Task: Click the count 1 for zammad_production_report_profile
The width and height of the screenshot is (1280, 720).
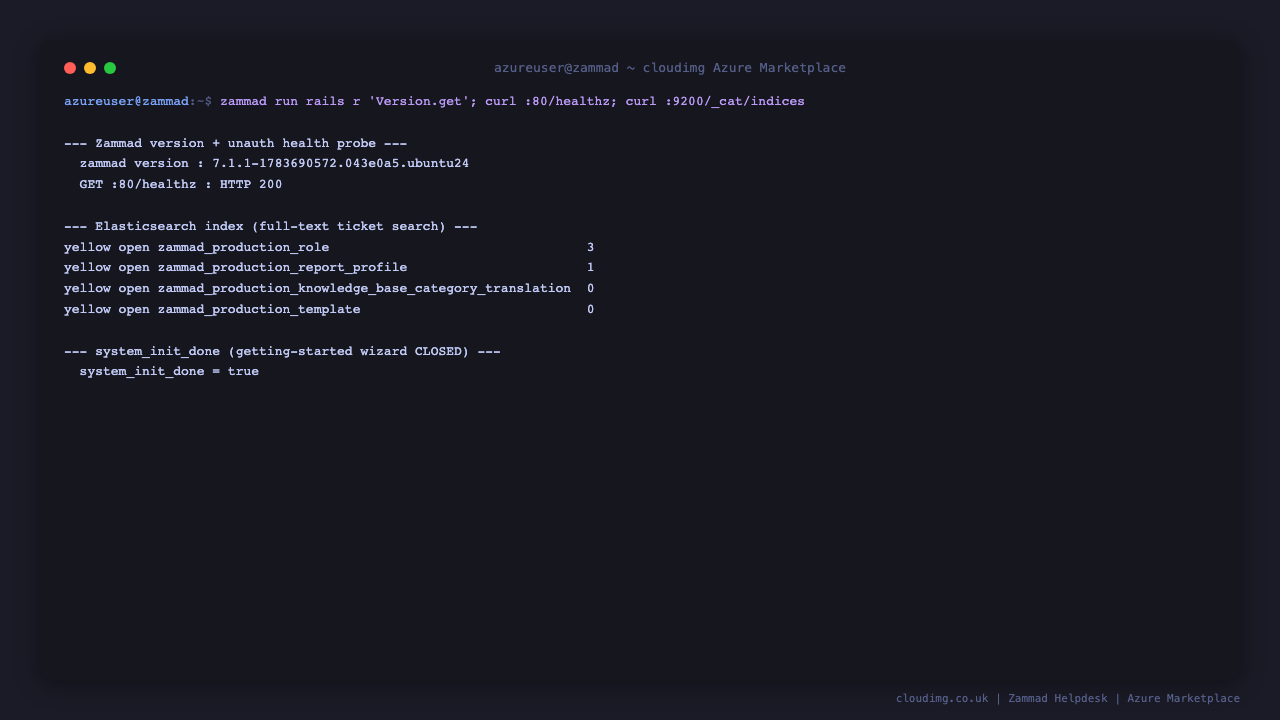Action: tap(591, 267)
